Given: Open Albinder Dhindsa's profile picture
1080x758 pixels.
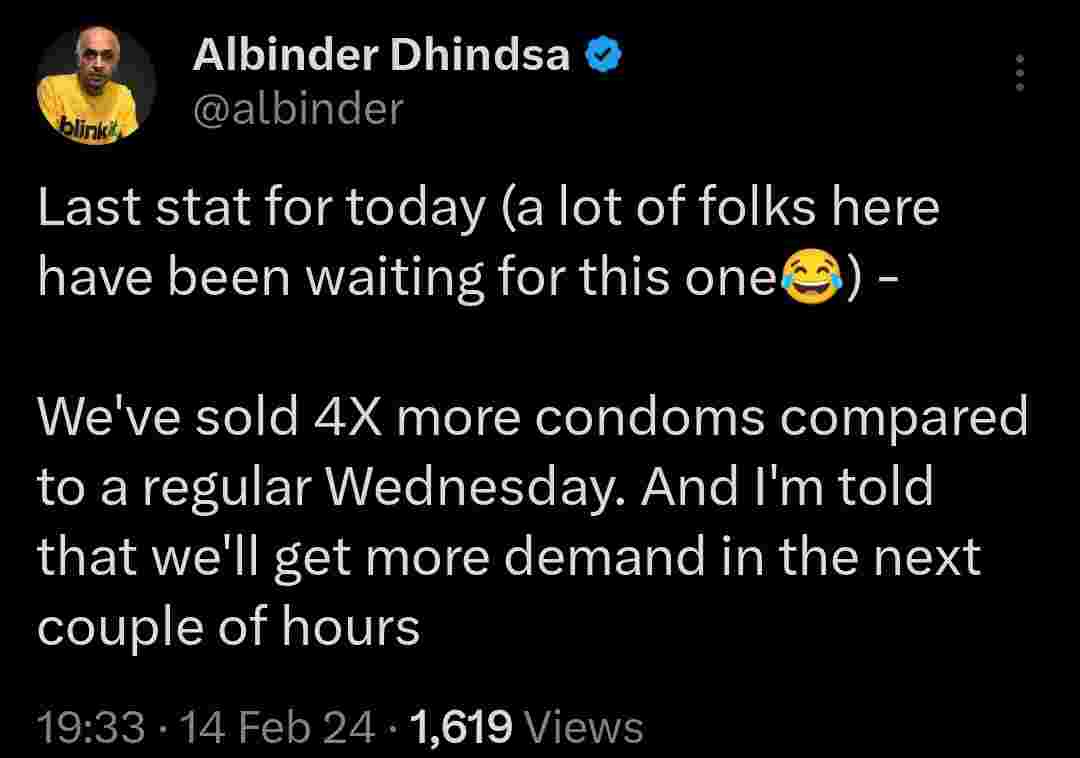Looking at the screenshot, I should click(96, 84).
